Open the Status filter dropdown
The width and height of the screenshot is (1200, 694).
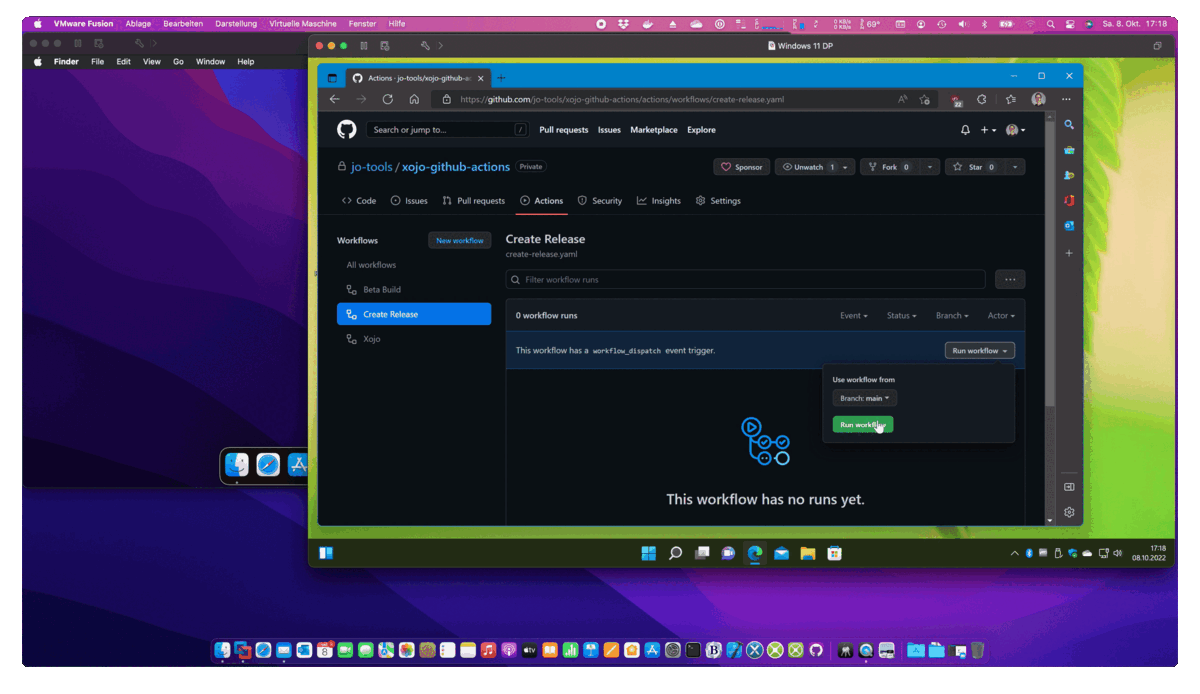click(901, 316)
